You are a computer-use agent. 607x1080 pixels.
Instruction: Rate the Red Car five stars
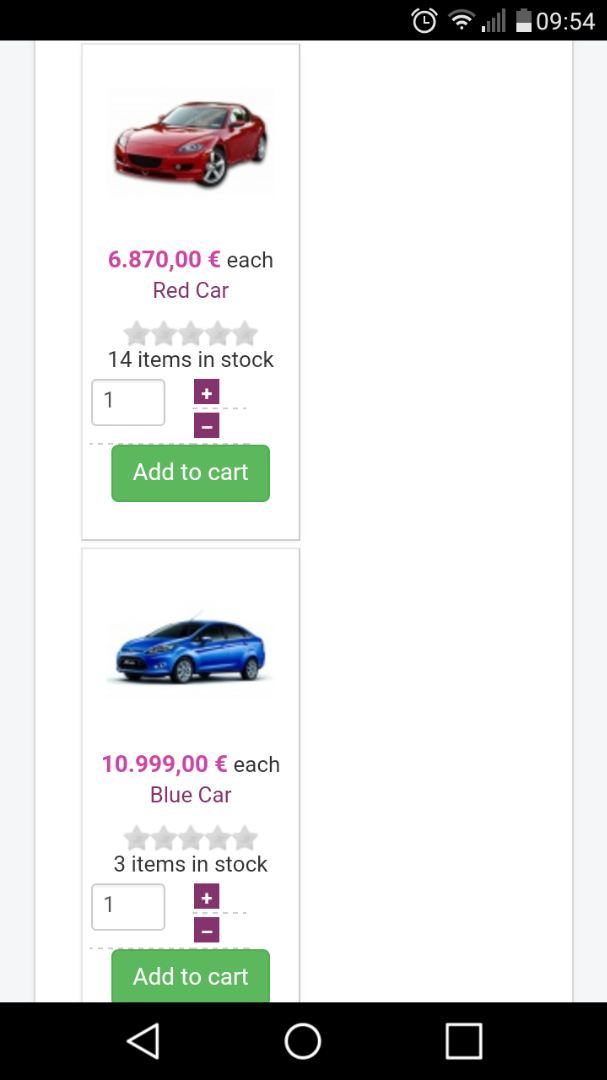(x=245, y=333)
